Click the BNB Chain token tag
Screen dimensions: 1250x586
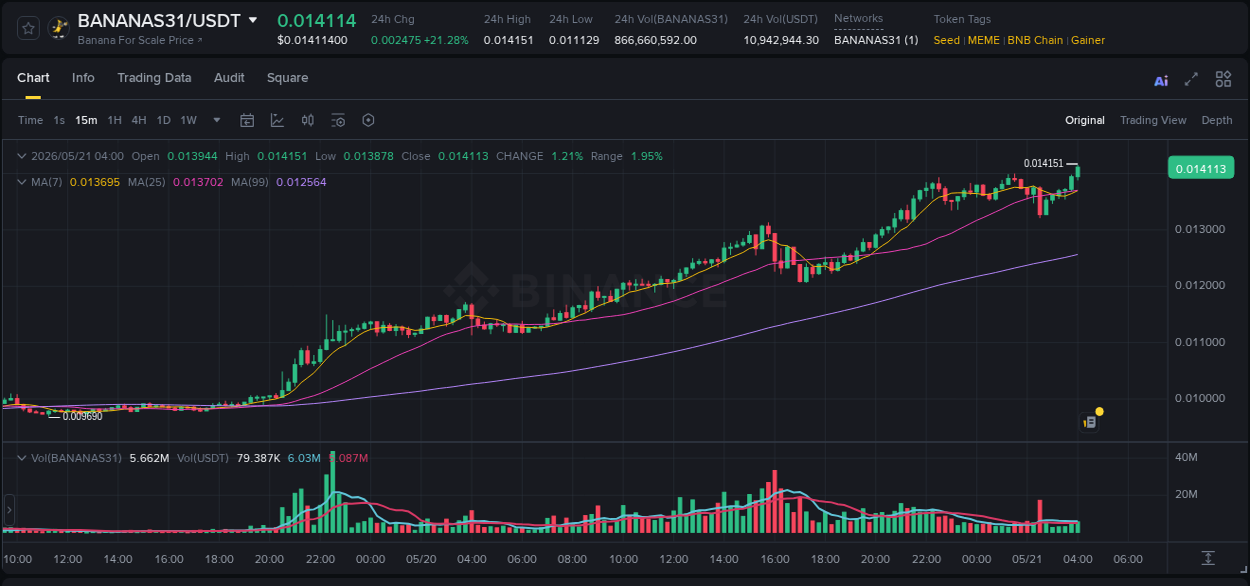[x=1035, y=40]
